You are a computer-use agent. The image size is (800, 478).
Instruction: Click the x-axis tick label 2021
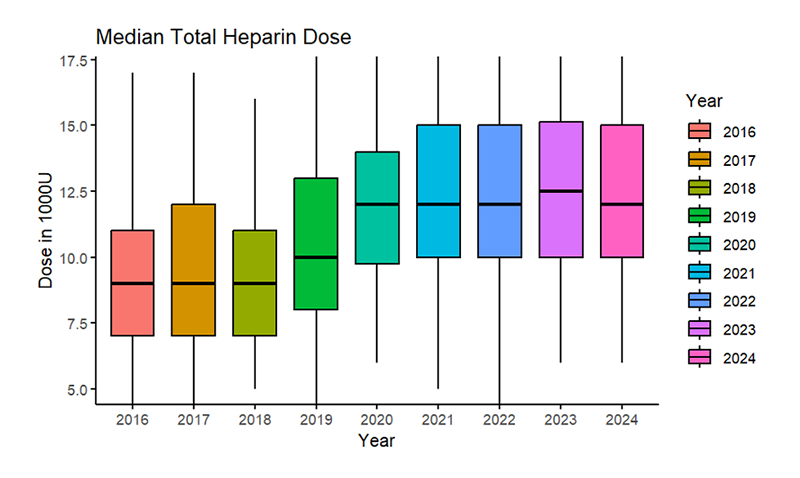pos(438,420)
